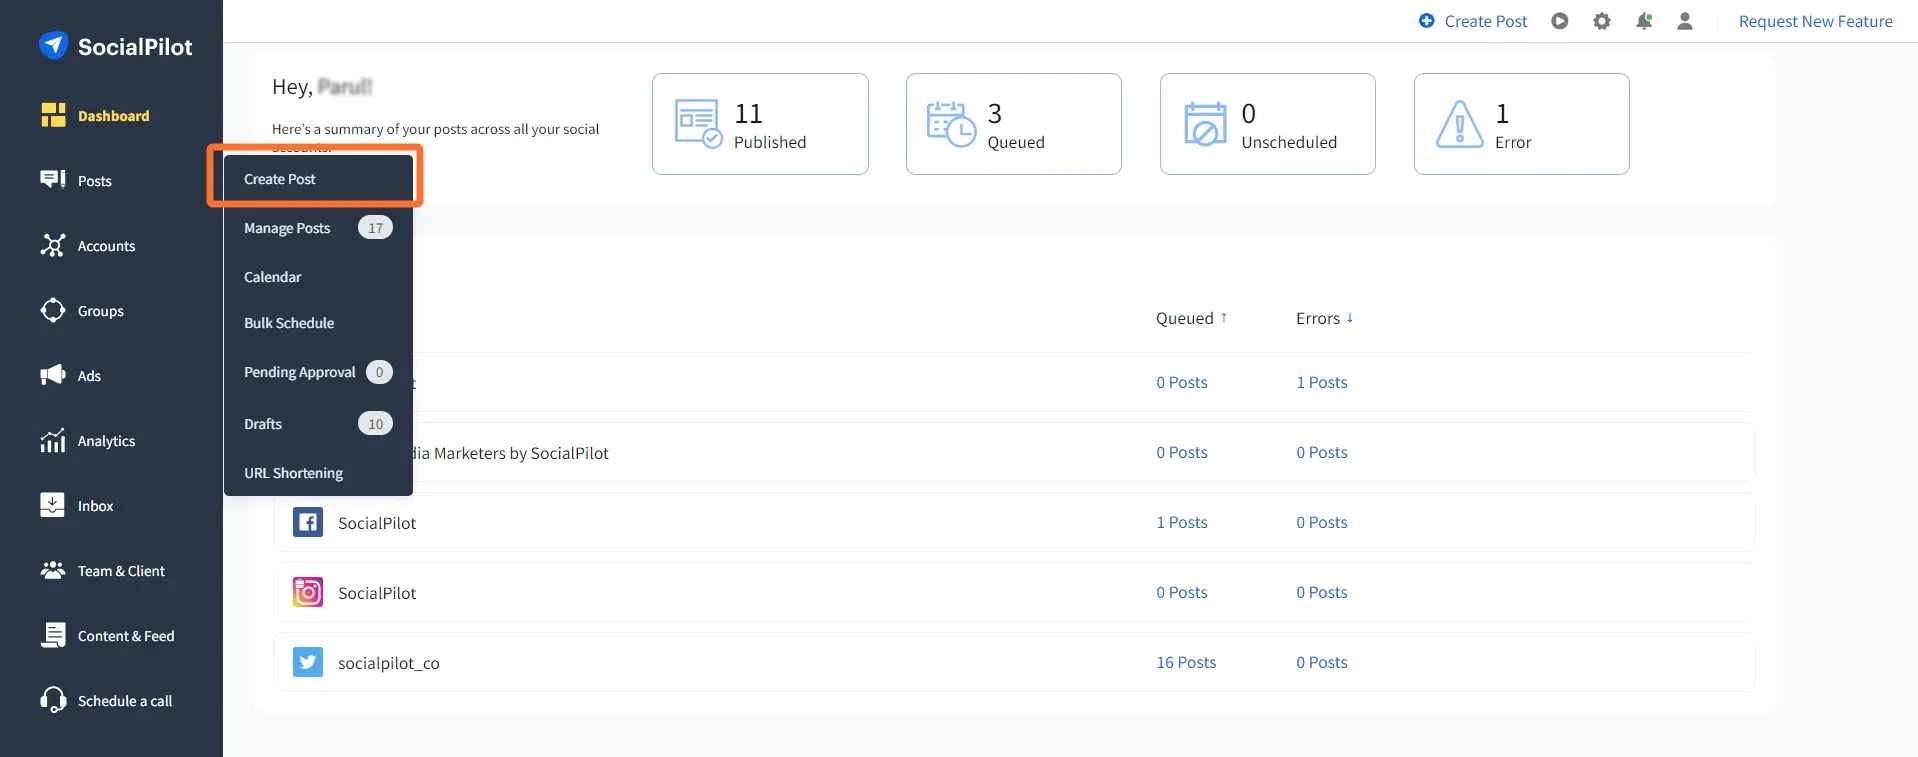Click the Published card icon
Viewport: 1918px width, 757px height.
coord(698,124)
